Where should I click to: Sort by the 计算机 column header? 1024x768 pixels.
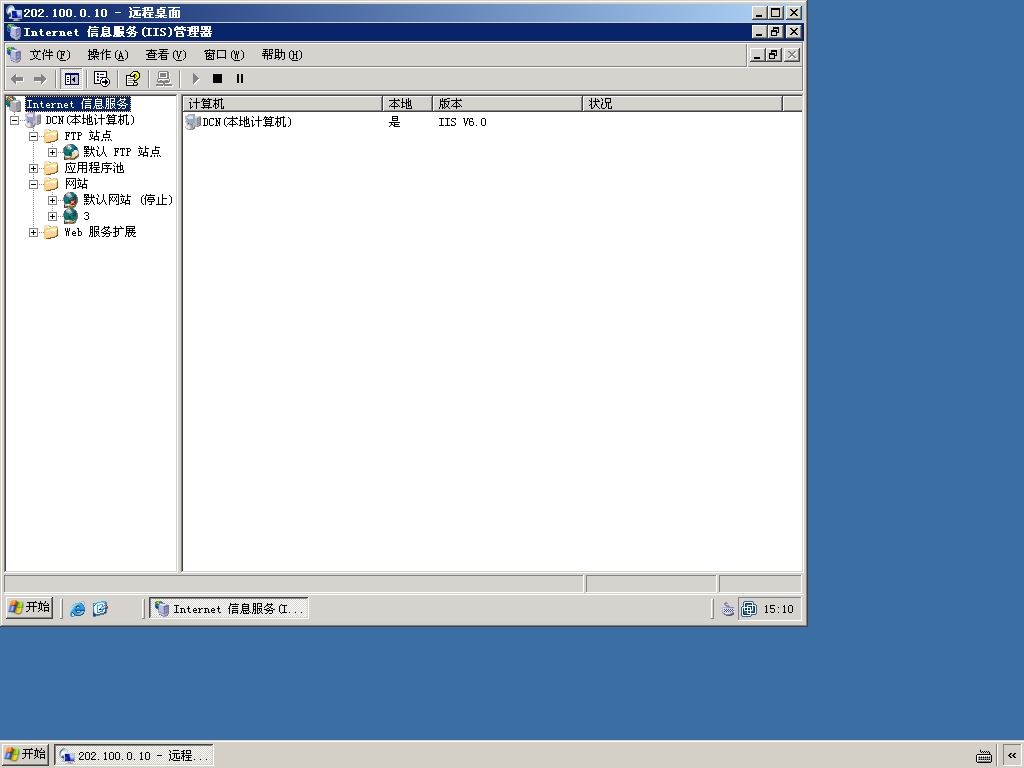(283, 104)
